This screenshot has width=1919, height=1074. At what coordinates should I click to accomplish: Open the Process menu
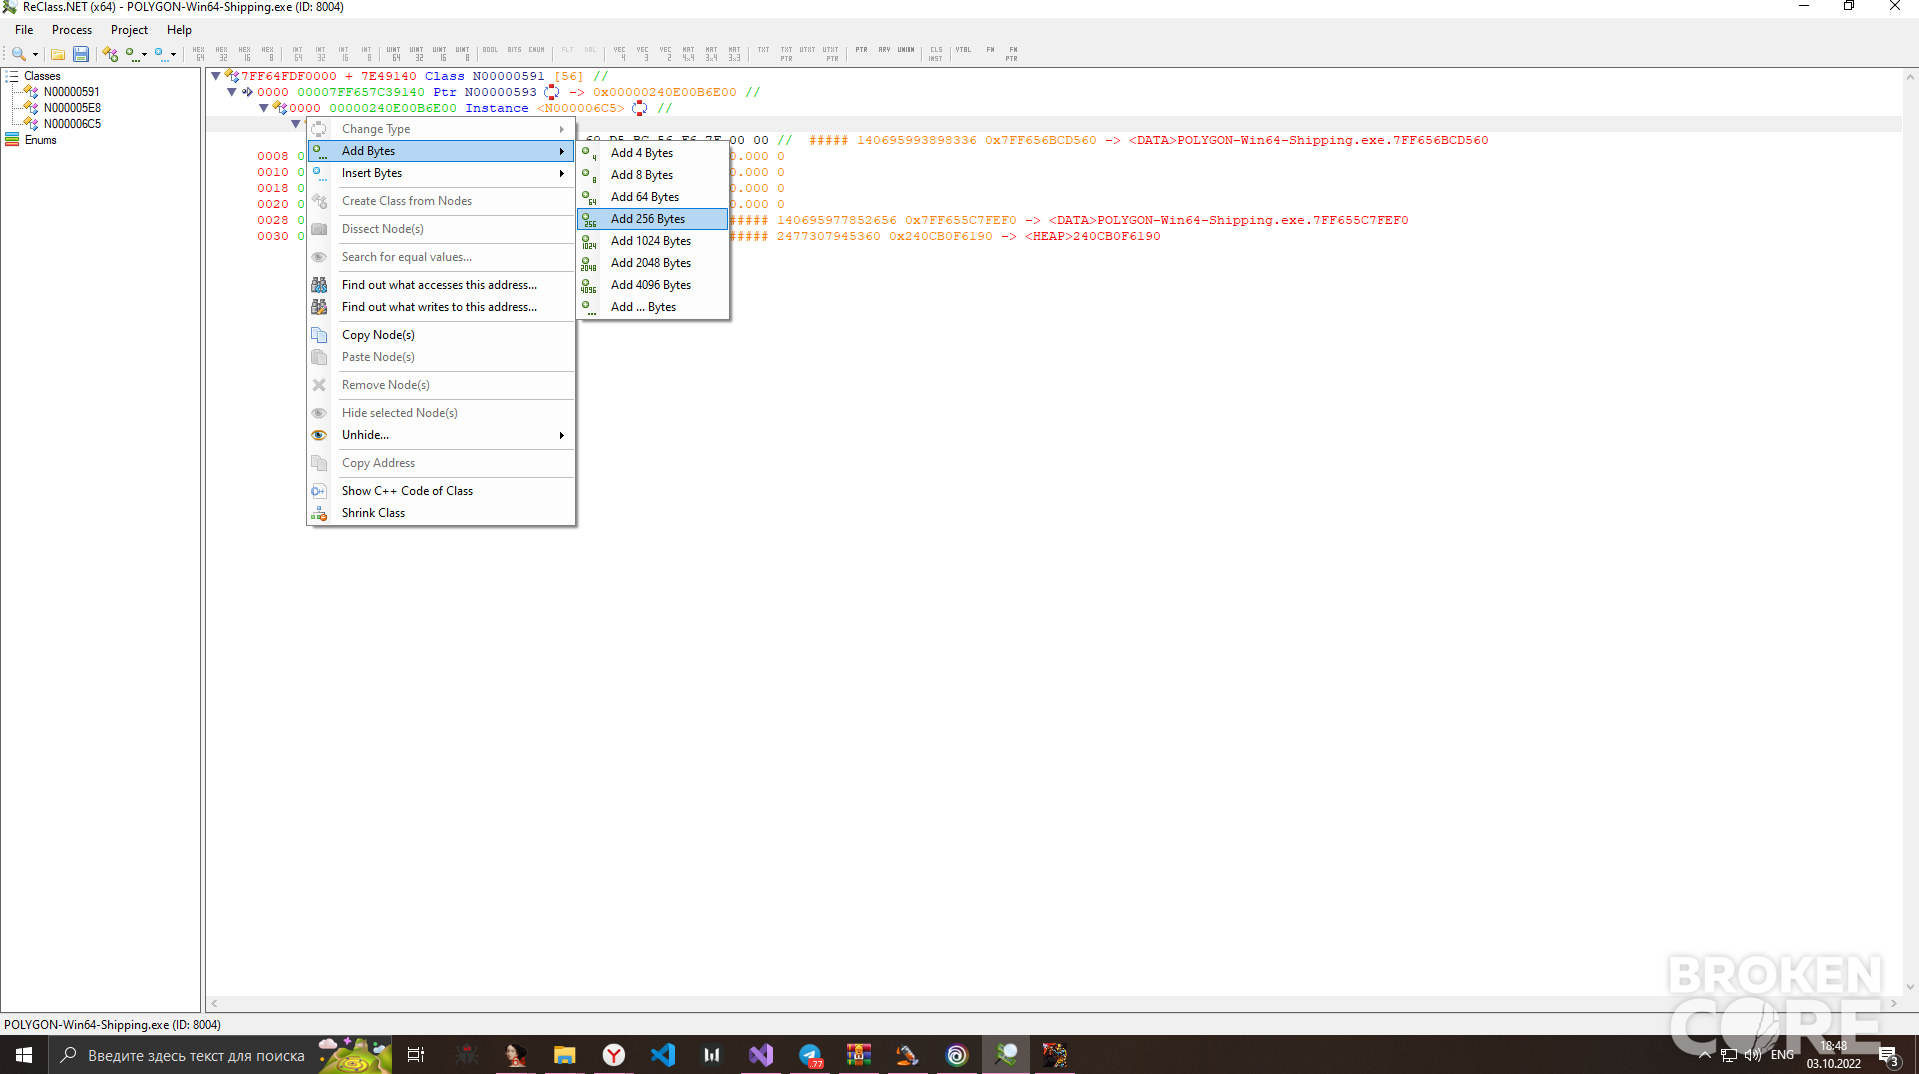72,30
